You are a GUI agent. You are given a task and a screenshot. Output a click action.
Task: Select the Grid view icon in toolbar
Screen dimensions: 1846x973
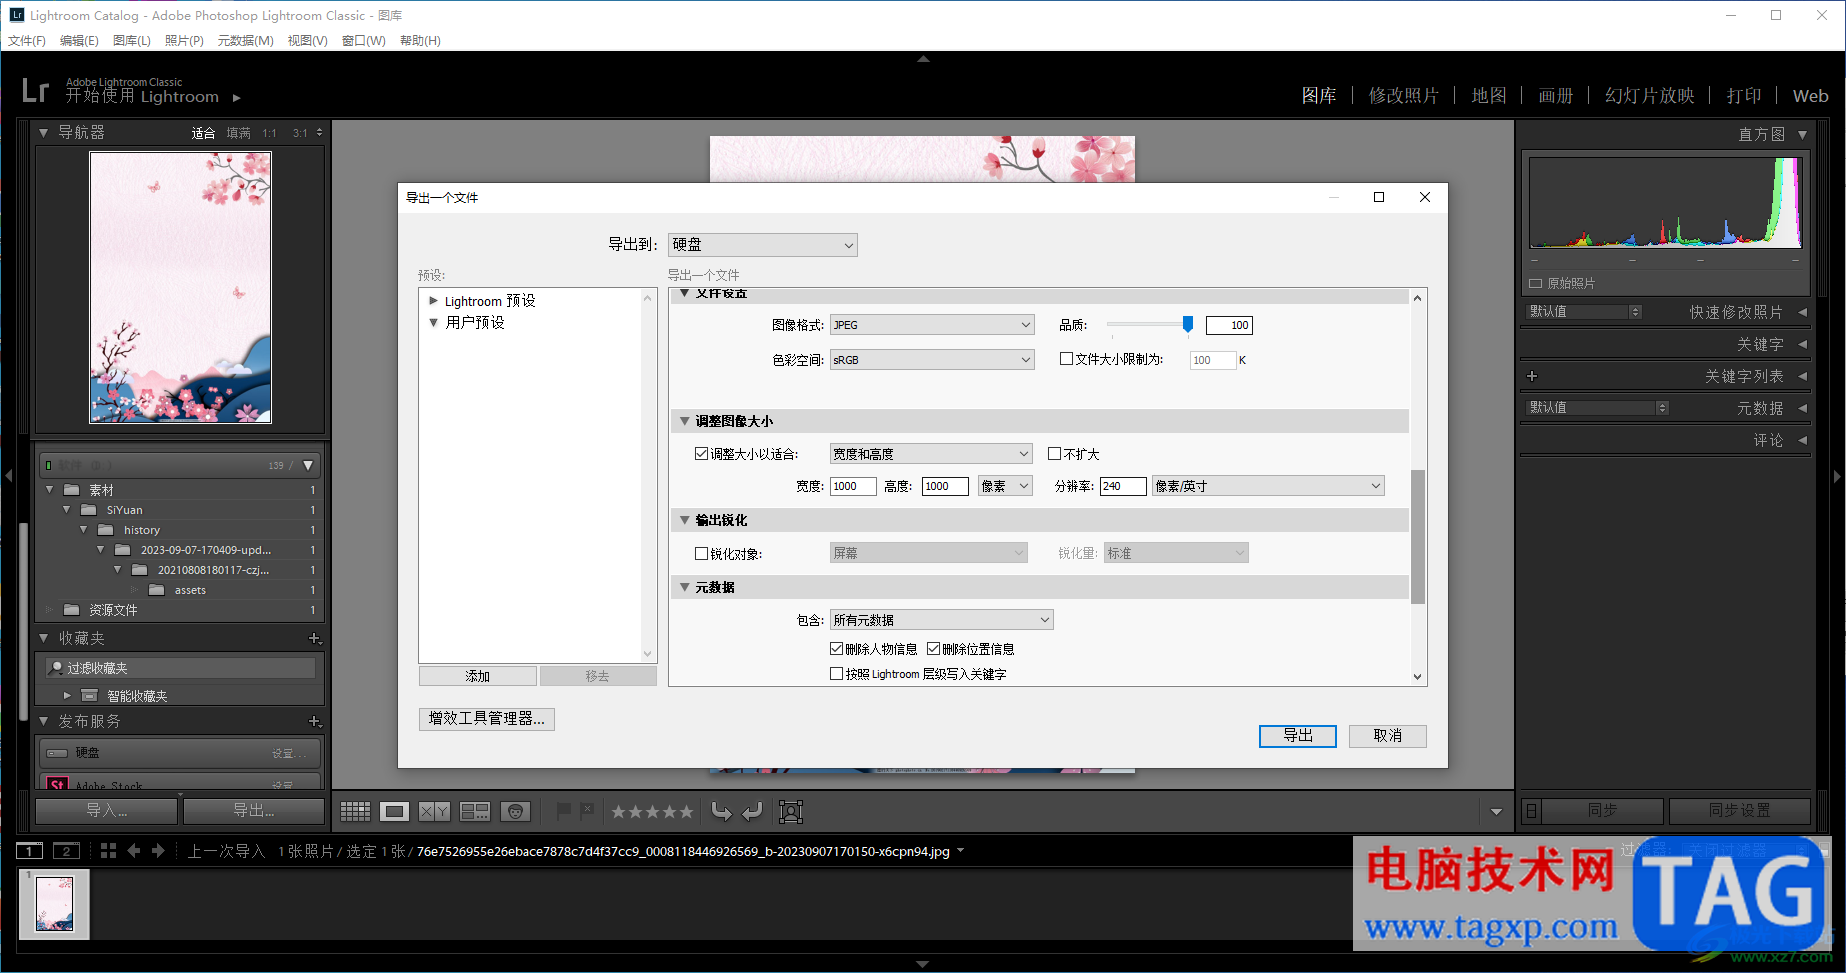(x=355, y=811)
